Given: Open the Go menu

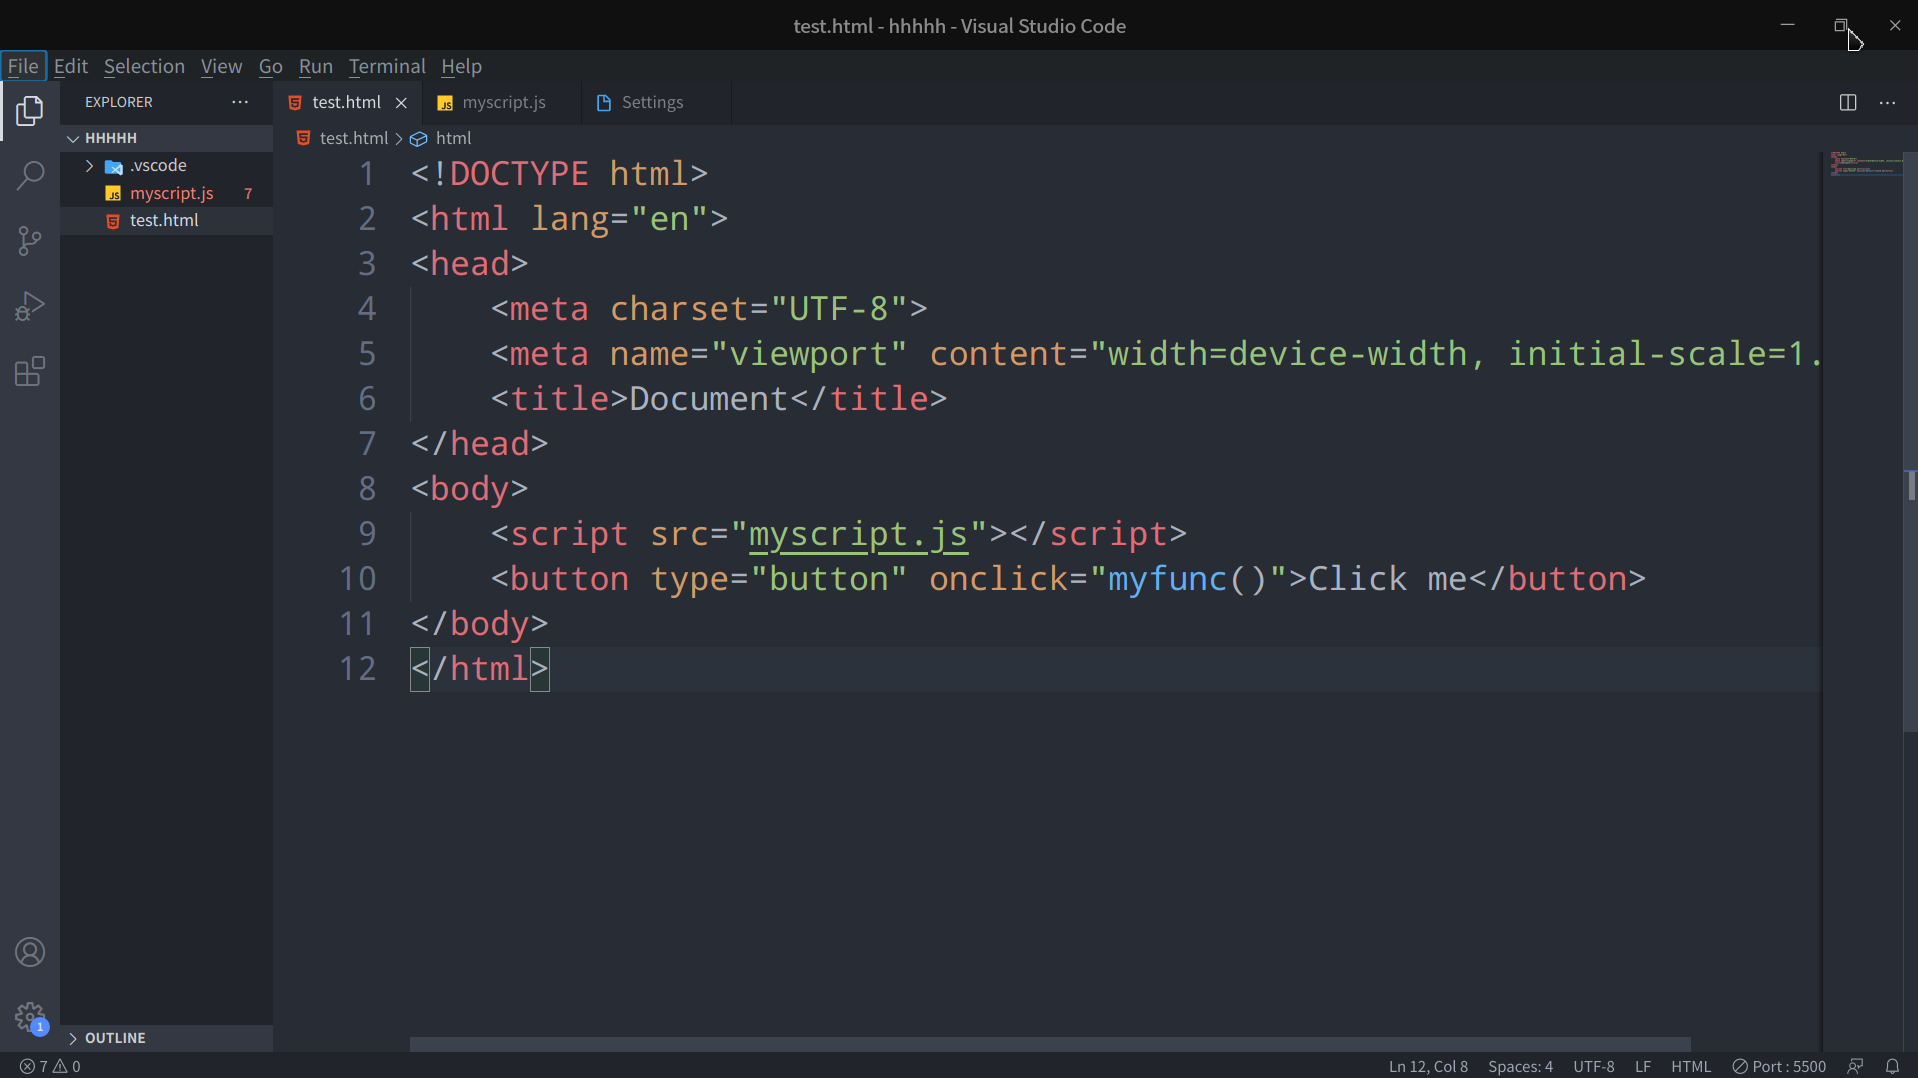Looking at the screenshot, I should 270,66.
